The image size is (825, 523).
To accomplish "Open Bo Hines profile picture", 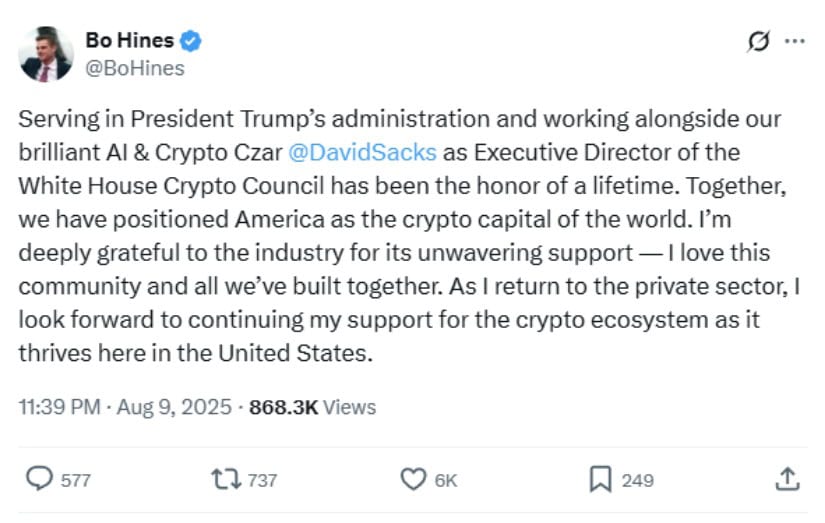I will (46, 54).
